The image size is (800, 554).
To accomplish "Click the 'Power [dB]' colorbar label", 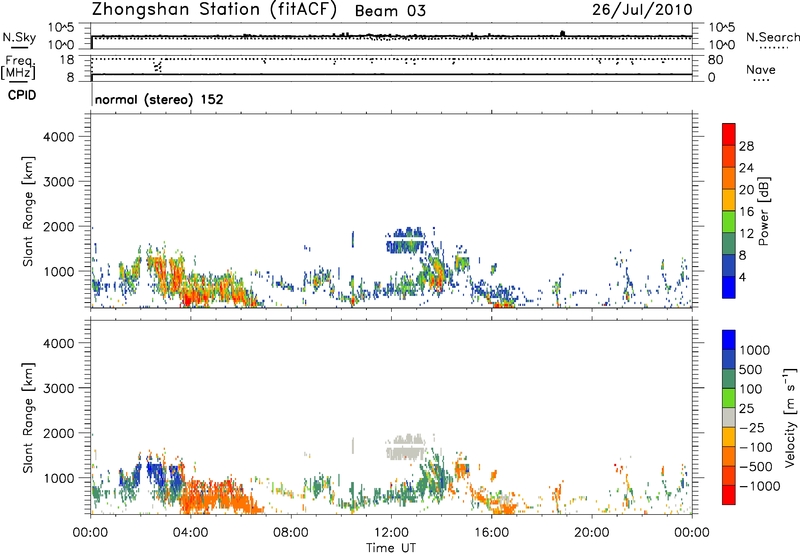I will click(x=763, y=211).
